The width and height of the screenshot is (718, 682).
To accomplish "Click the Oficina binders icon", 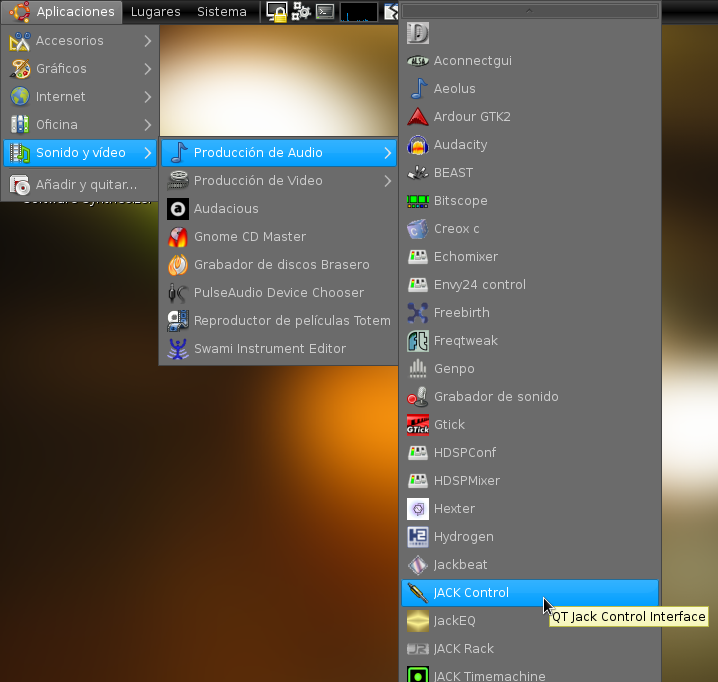I will tap(20, 125).
